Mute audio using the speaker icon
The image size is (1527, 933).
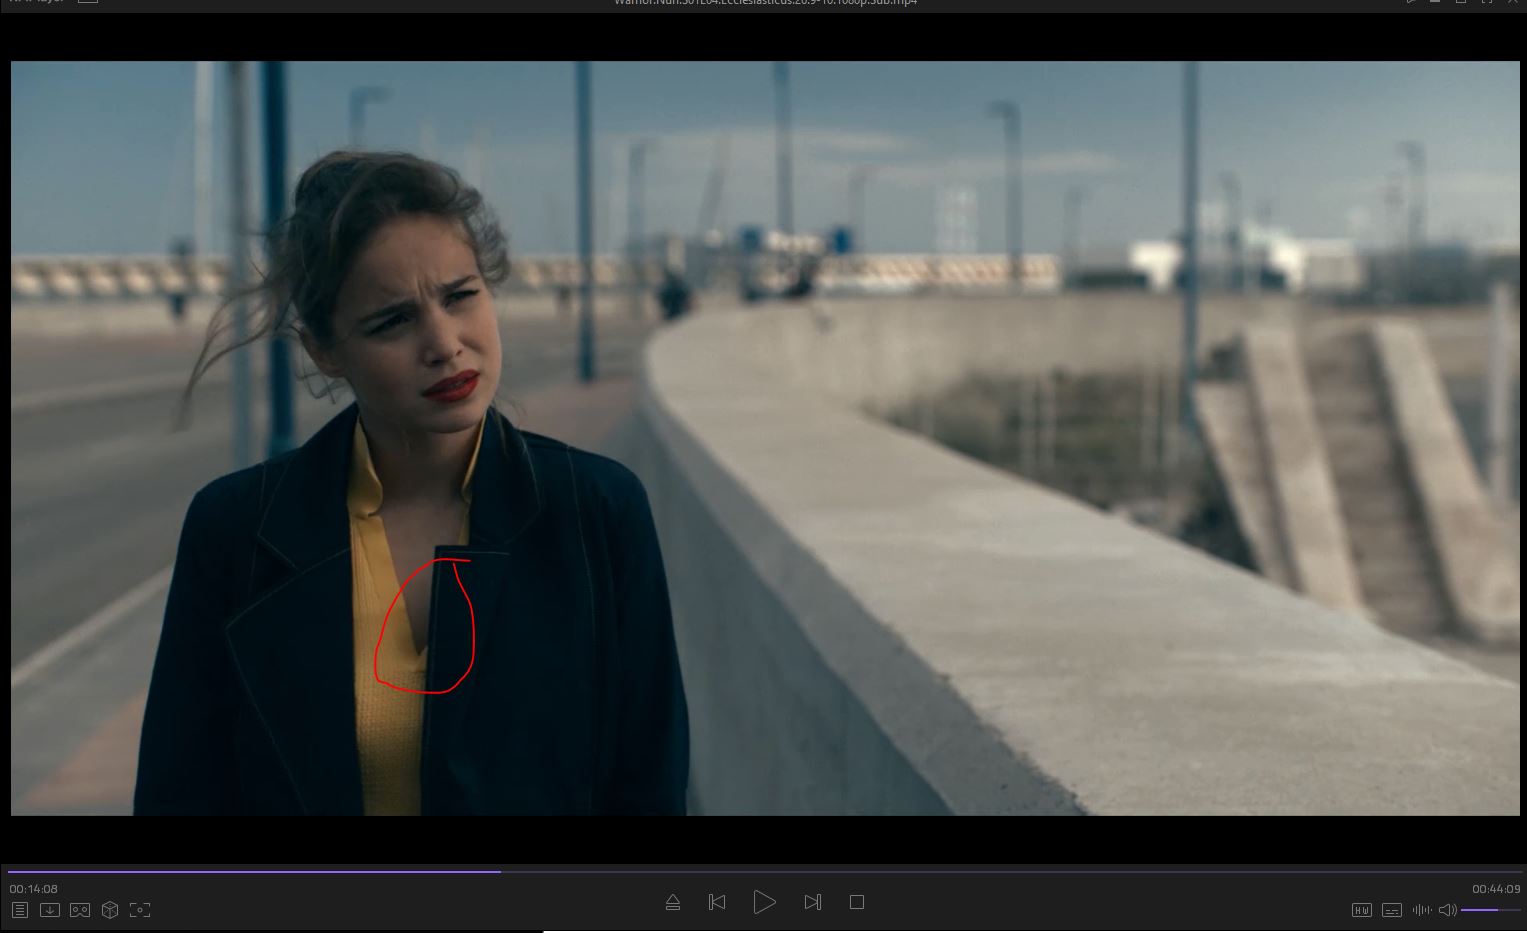tap(1447, 910)
